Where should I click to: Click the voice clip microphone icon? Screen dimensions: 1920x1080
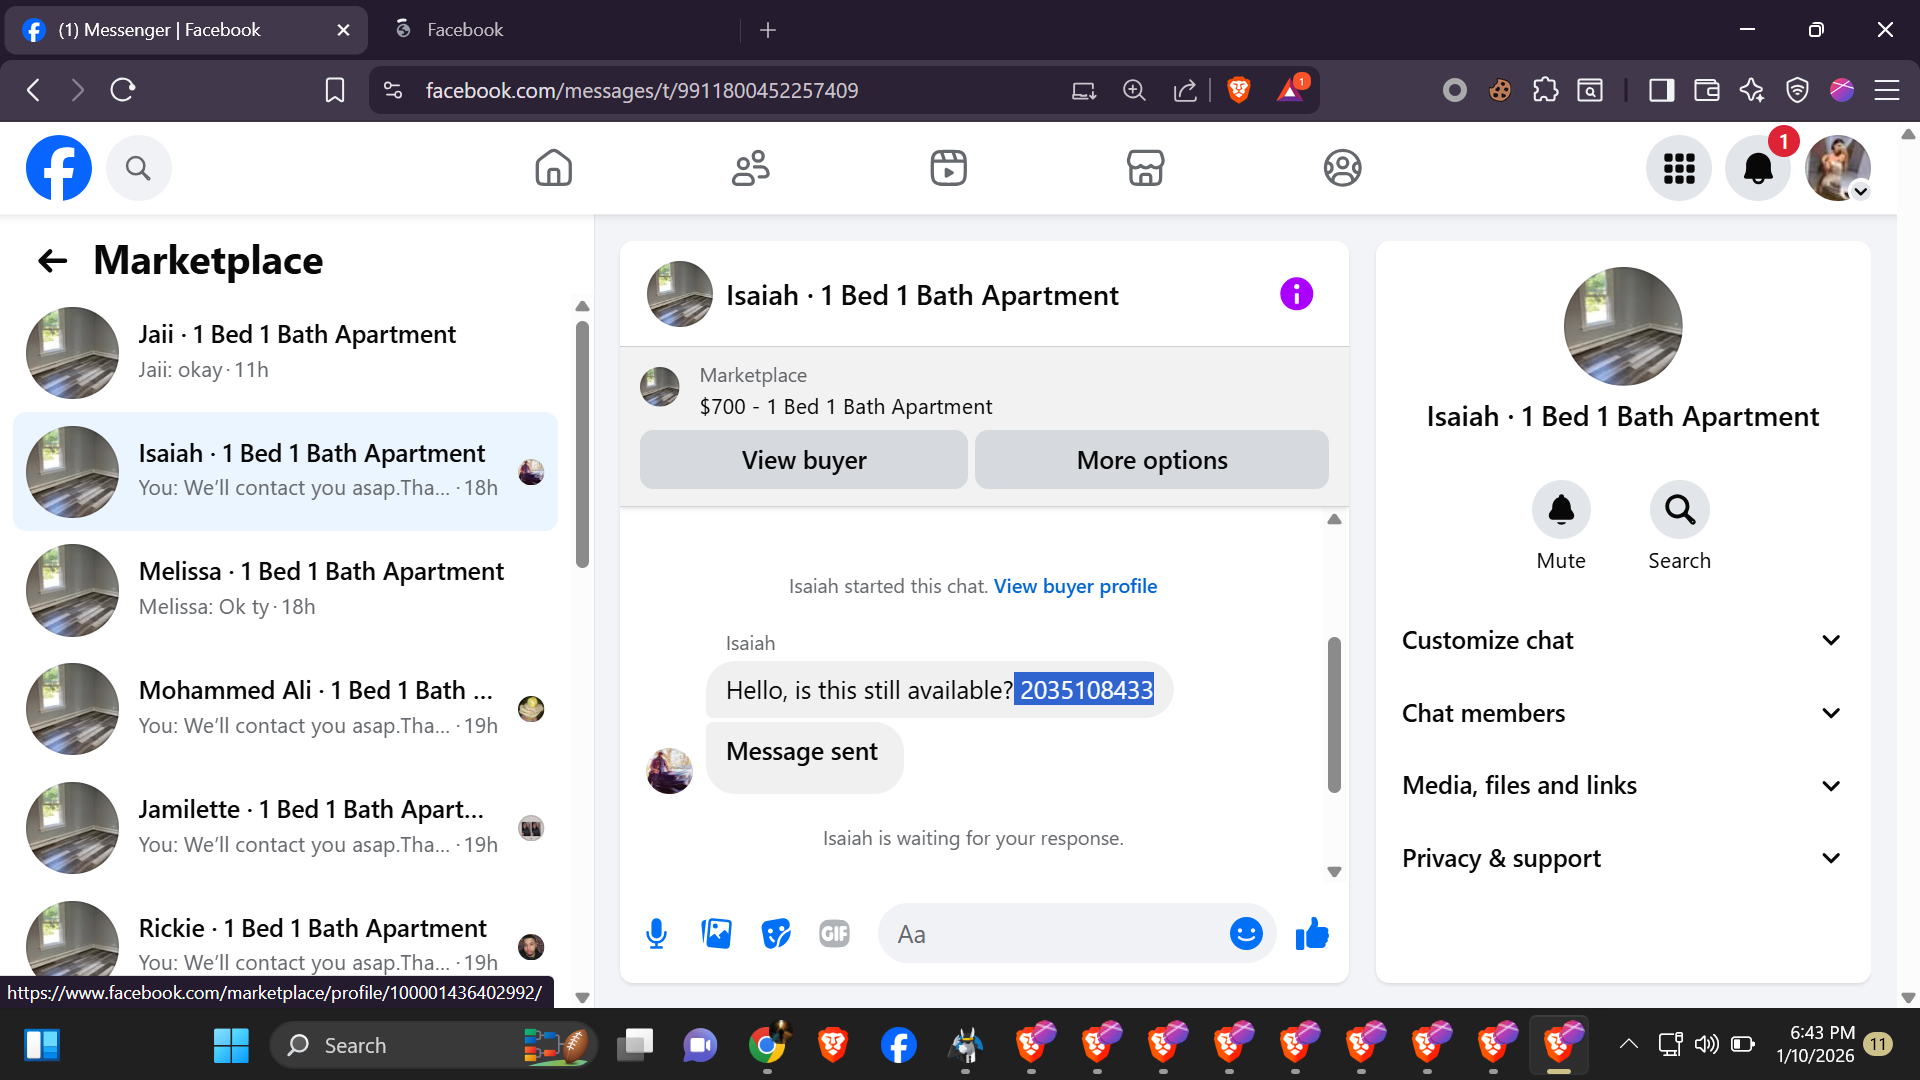tap(656, 934)
